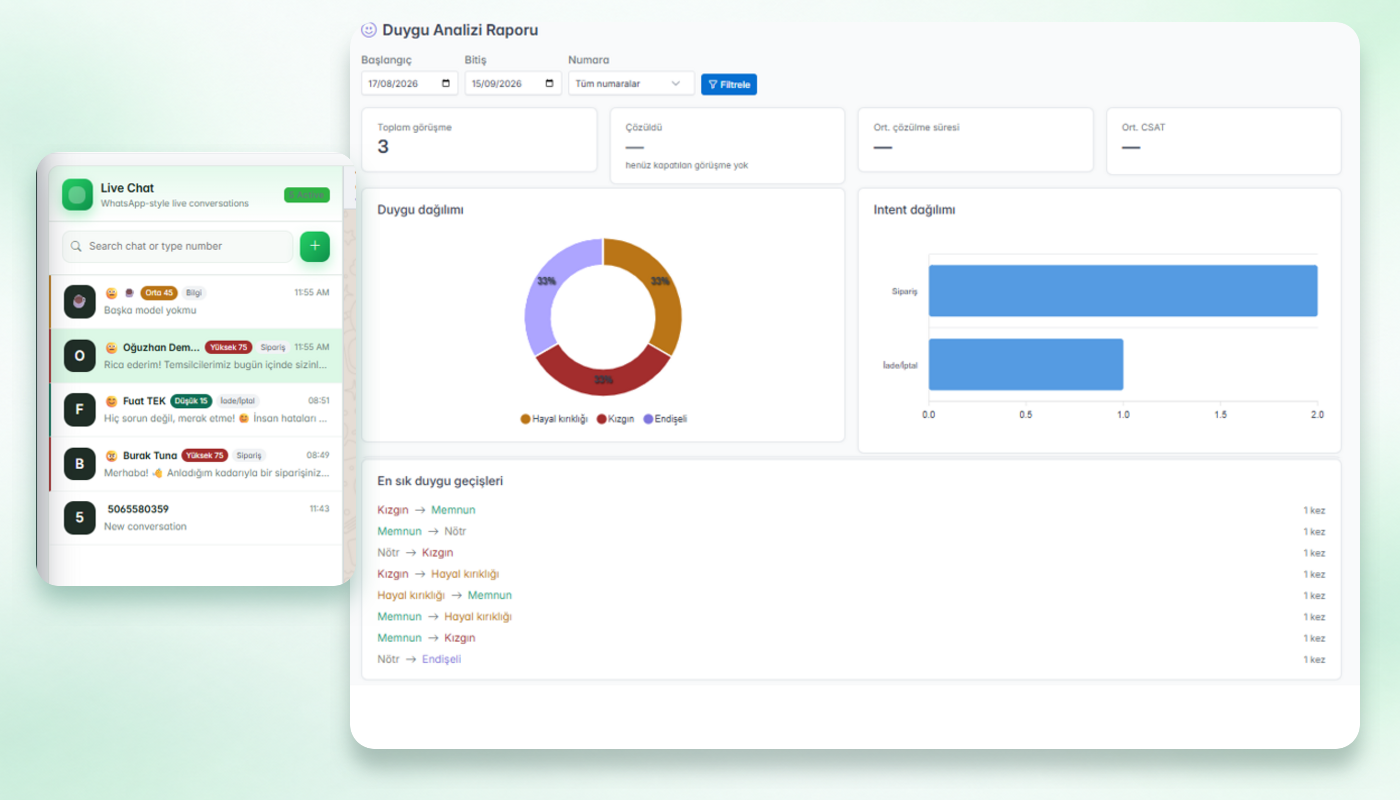Click the Sipariş bar in Intent dağılımı
Screen dimensions: 1400x800
point(1123,291)
